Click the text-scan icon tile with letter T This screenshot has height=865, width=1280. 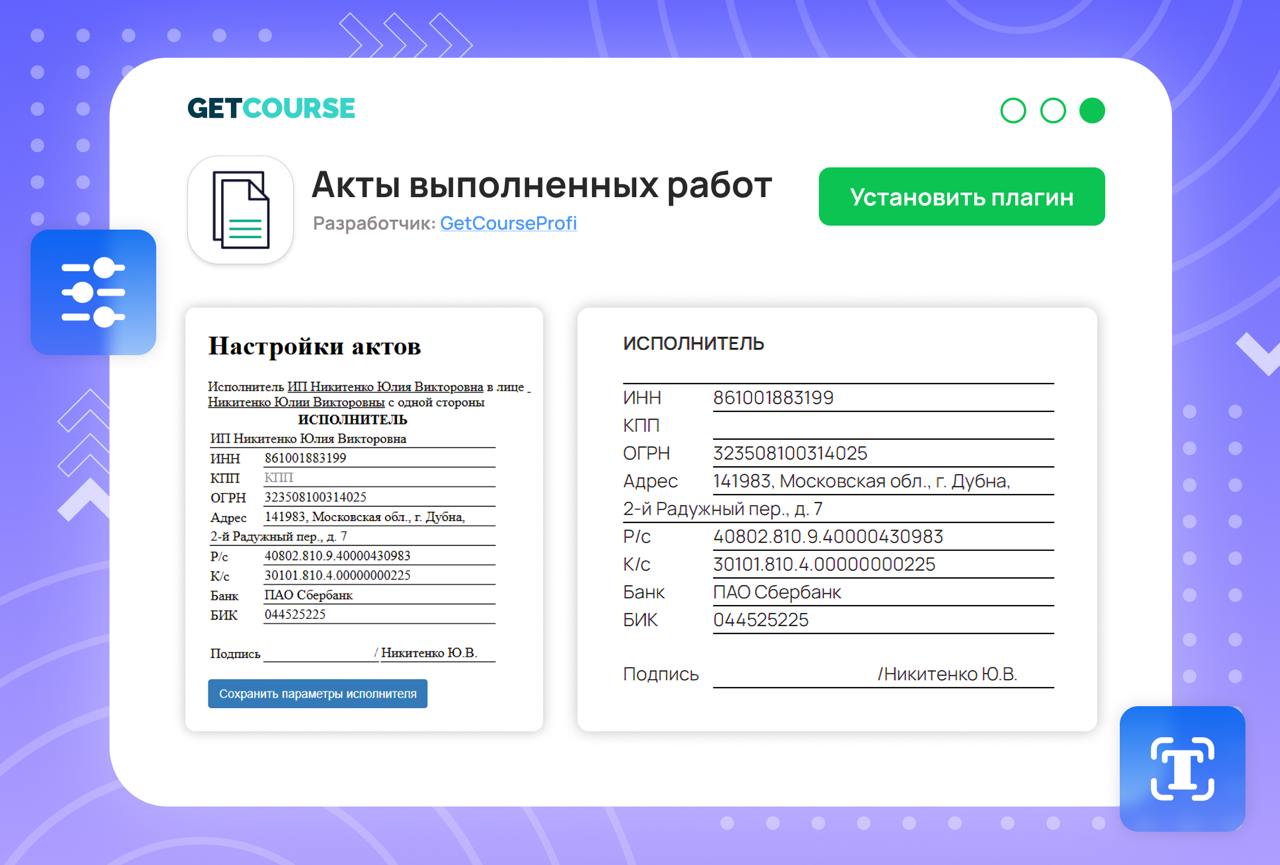(x=1182, y=769)
